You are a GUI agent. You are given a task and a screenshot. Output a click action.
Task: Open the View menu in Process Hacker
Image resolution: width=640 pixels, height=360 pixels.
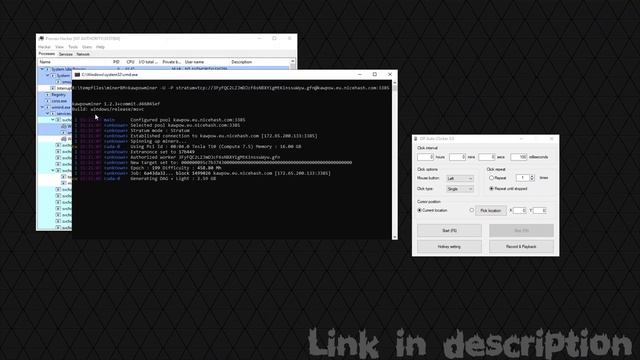coord(60,47)
